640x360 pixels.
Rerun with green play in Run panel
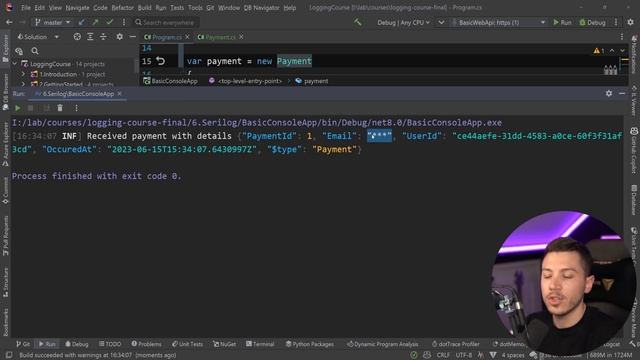pyautogui.click(x=18, y=108)
